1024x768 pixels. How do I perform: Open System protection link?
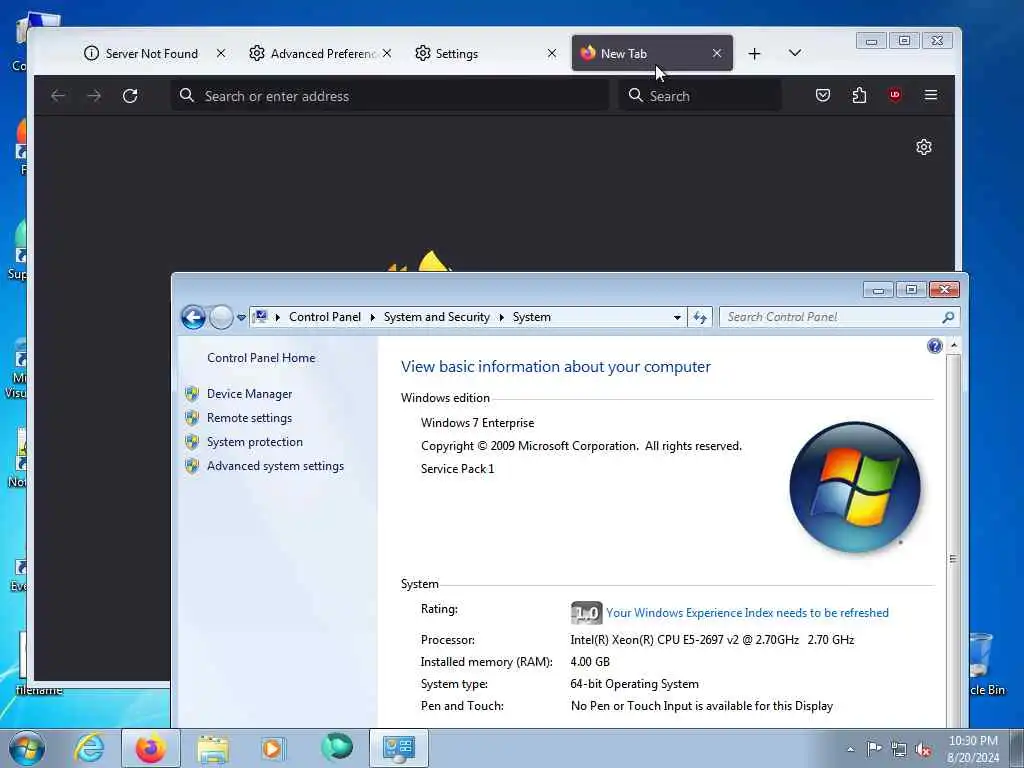coord(255,442)
